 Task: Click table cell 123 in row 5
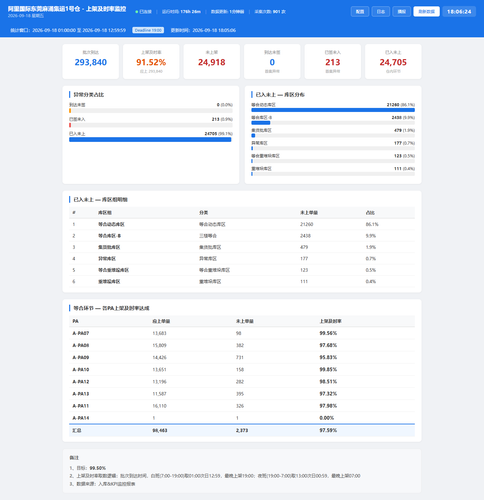click(x=304, y=270)
